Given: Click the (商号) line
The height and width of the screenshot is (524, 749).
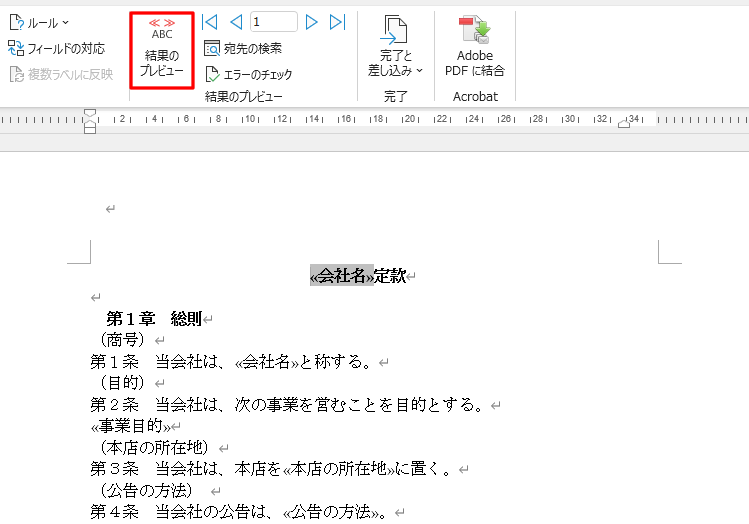Looking at the screenshot, I should click(122, 340).
